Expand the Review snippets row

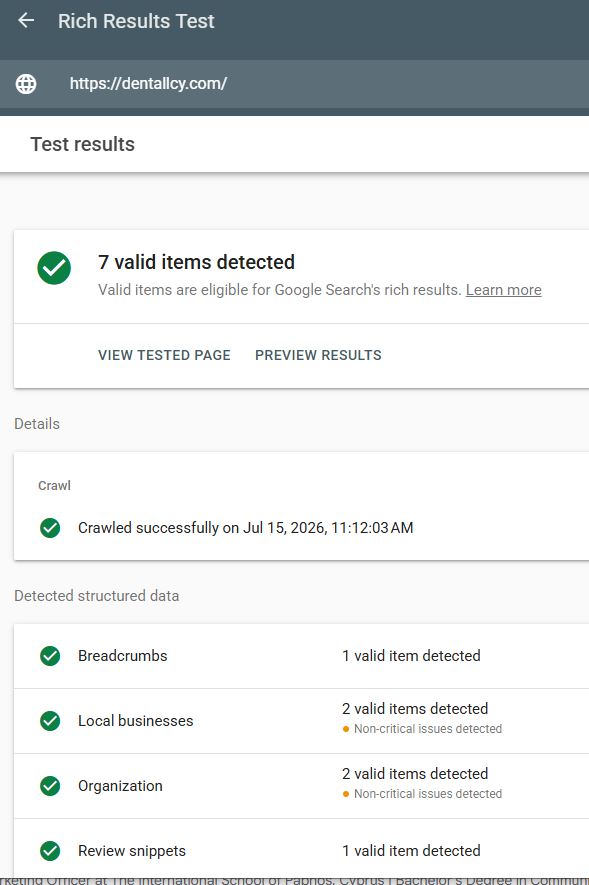point(301,851)
